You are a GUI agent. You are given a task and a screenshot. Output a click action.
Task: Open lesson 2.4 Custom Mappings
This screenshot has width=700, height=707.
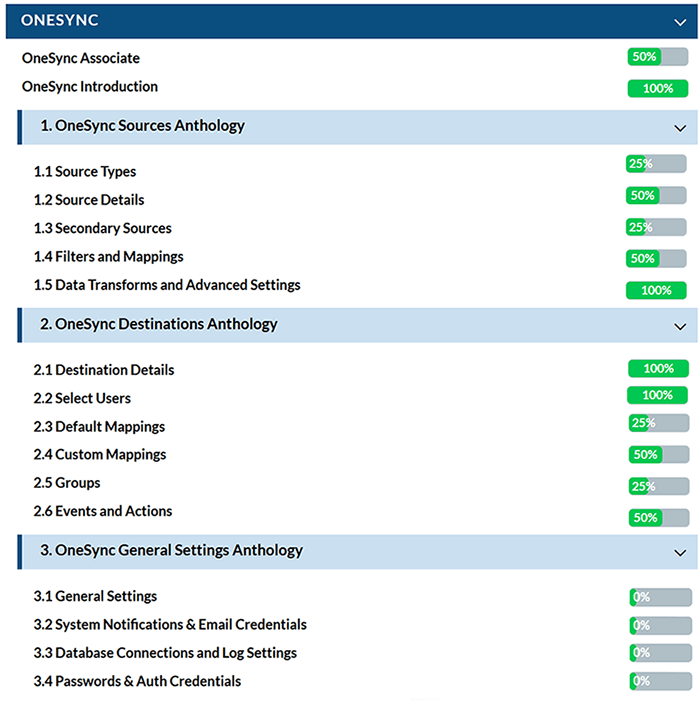(100, 454)
